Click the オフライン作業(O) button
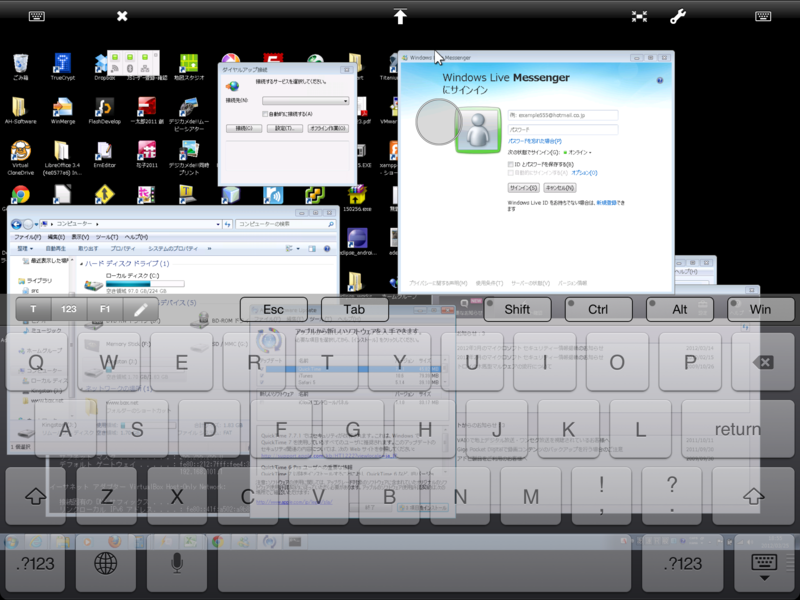Viewport: 800px width, 600px height. (328, 128)
